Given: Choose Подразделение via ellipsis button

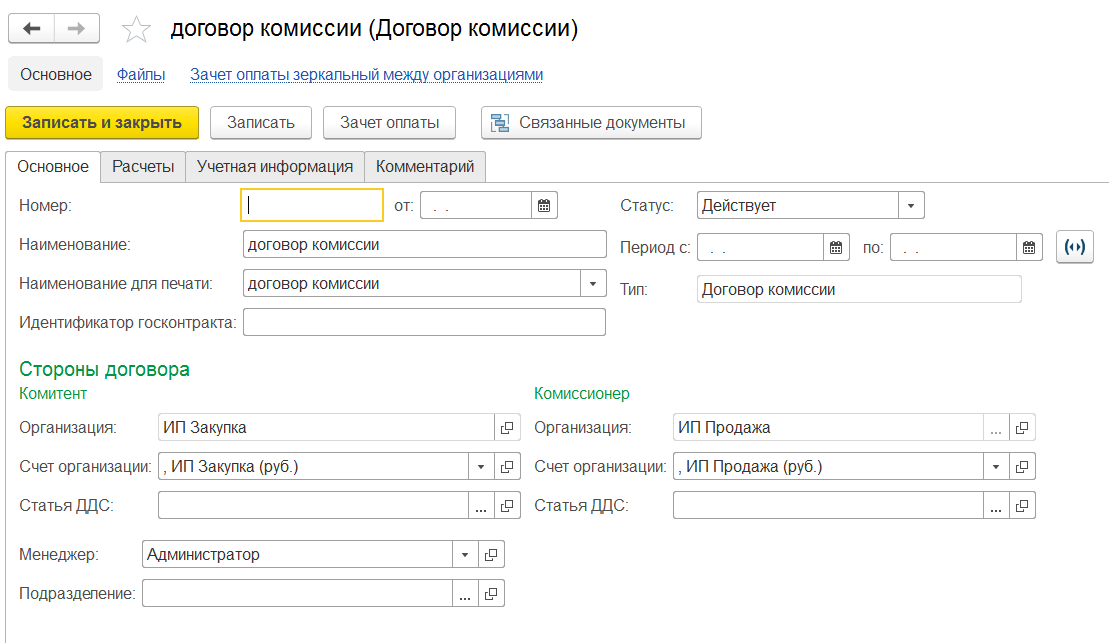Looking at the screenshot, I should [x=465, y=594].
